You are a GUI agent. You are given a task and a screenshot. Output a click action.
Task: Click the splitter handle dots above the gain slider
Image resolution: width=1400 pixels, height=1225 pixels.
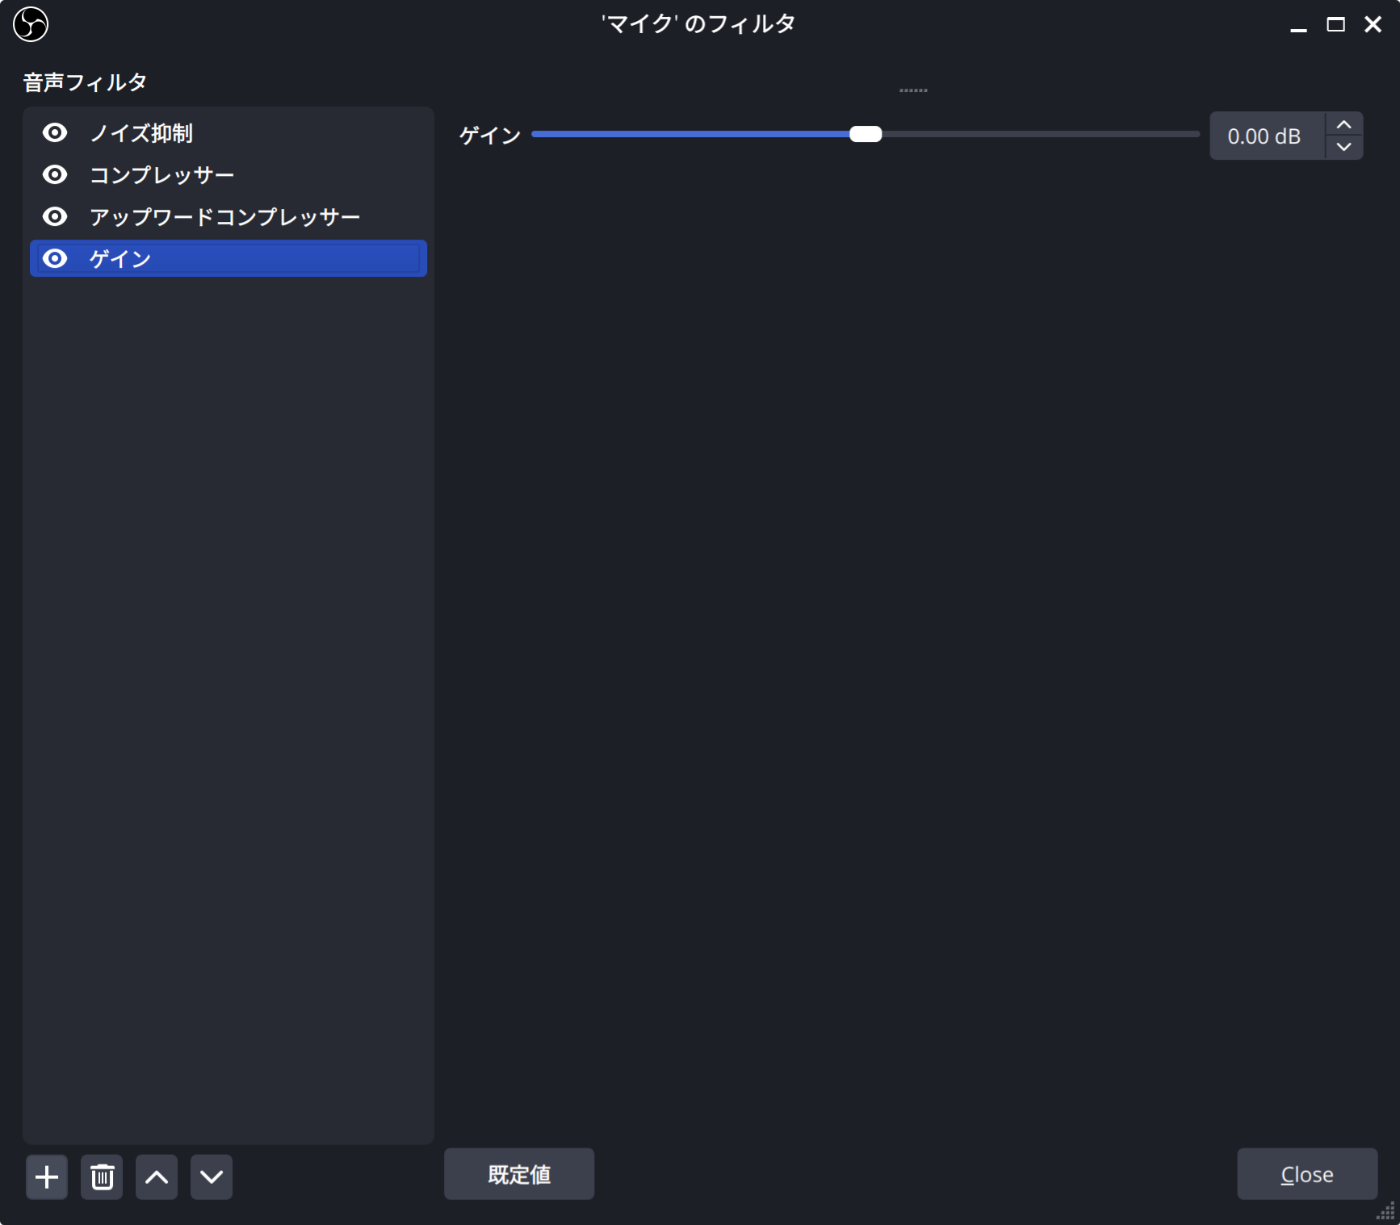(x=913, y=91)
